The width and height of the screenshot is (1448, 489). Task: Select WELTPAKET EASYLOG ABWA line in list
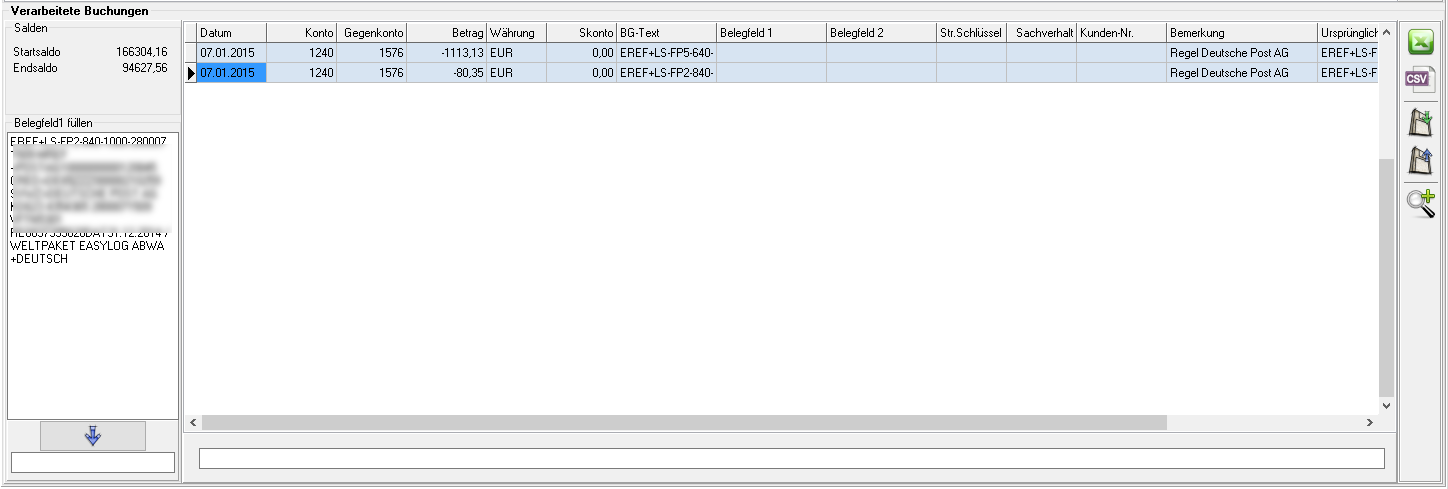point(87,246)
